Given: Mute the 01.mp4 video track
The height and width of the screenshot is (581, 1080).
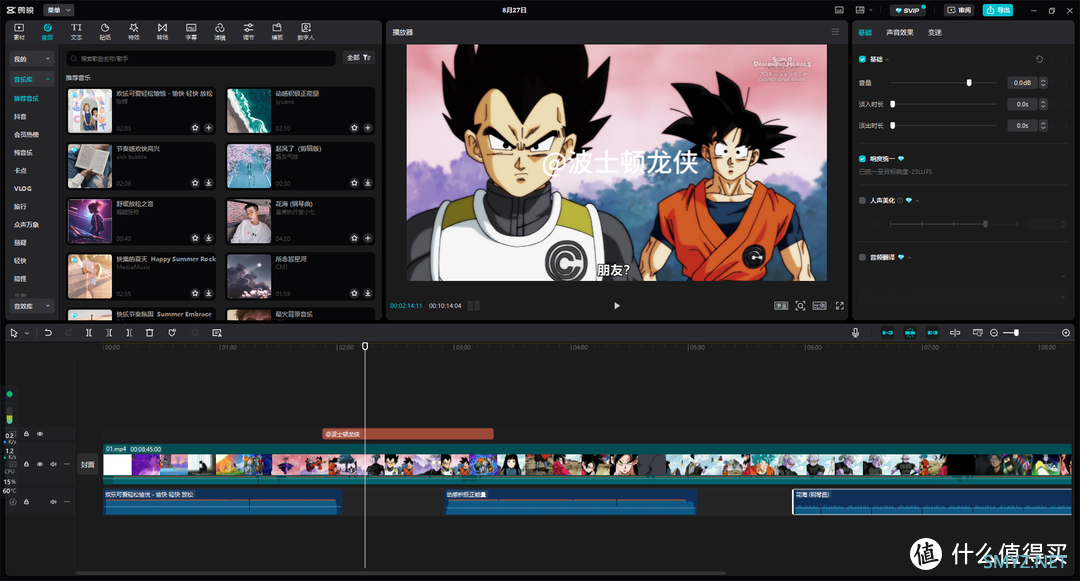Looking at the screenshot, I should (53, 464).
